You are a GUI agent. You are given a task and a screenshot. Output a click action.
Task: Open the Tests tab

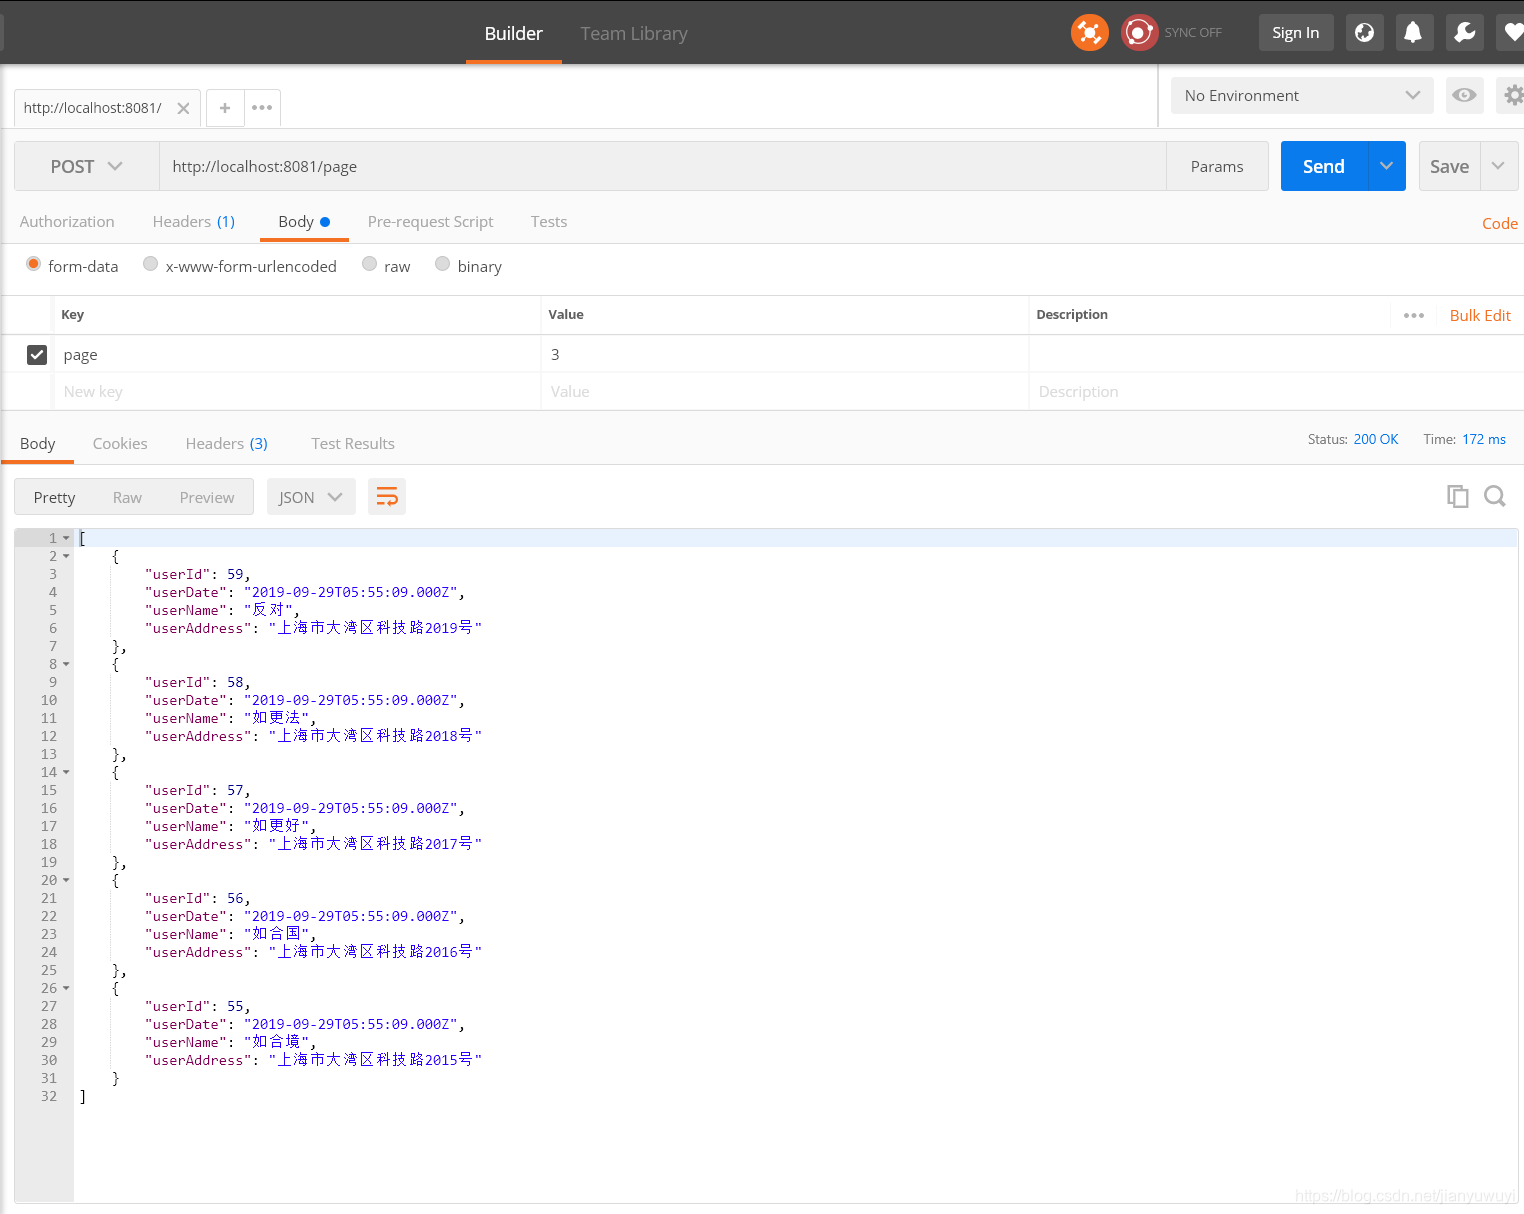549,222
